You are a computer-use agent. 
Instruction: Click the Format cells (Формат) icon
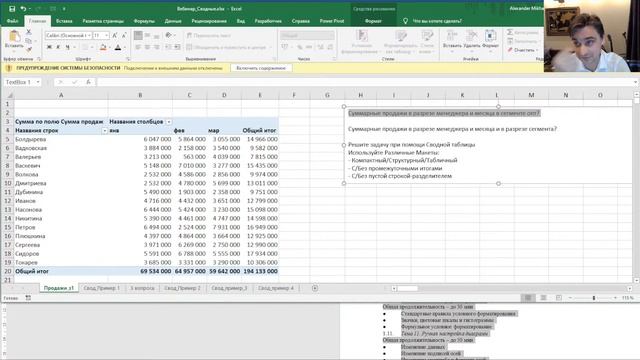(x=490, y=36)
